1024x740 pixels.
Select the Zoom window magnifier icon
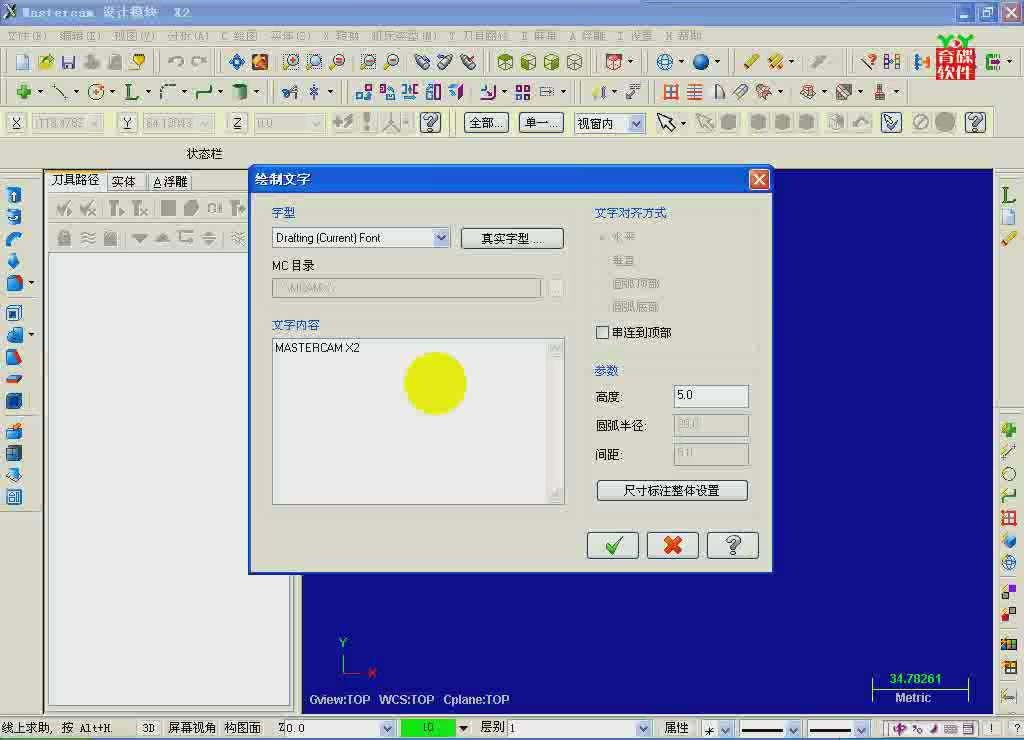pos(291,62)
